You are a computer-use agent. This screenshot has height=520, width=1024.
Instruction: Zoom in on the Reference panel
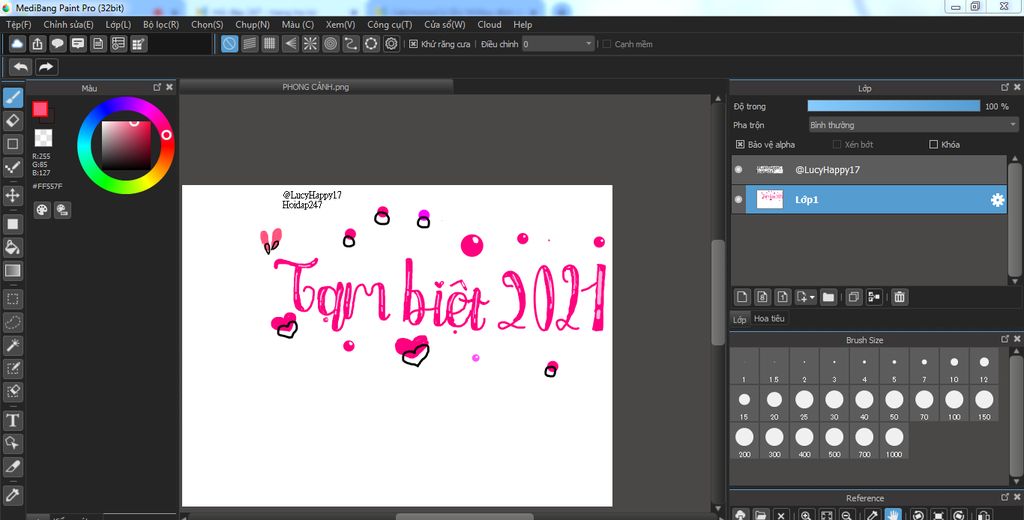(x=807, y=515)
